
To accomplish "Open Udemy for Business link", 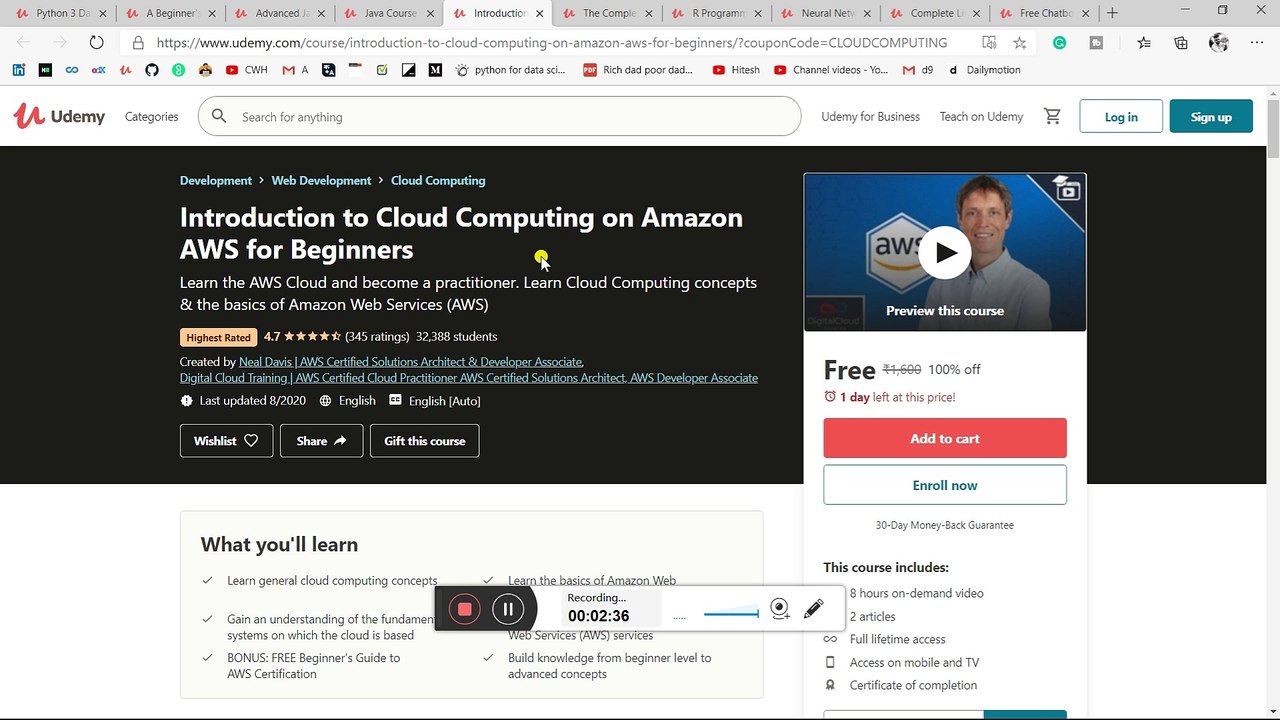I will pos(870,116).
